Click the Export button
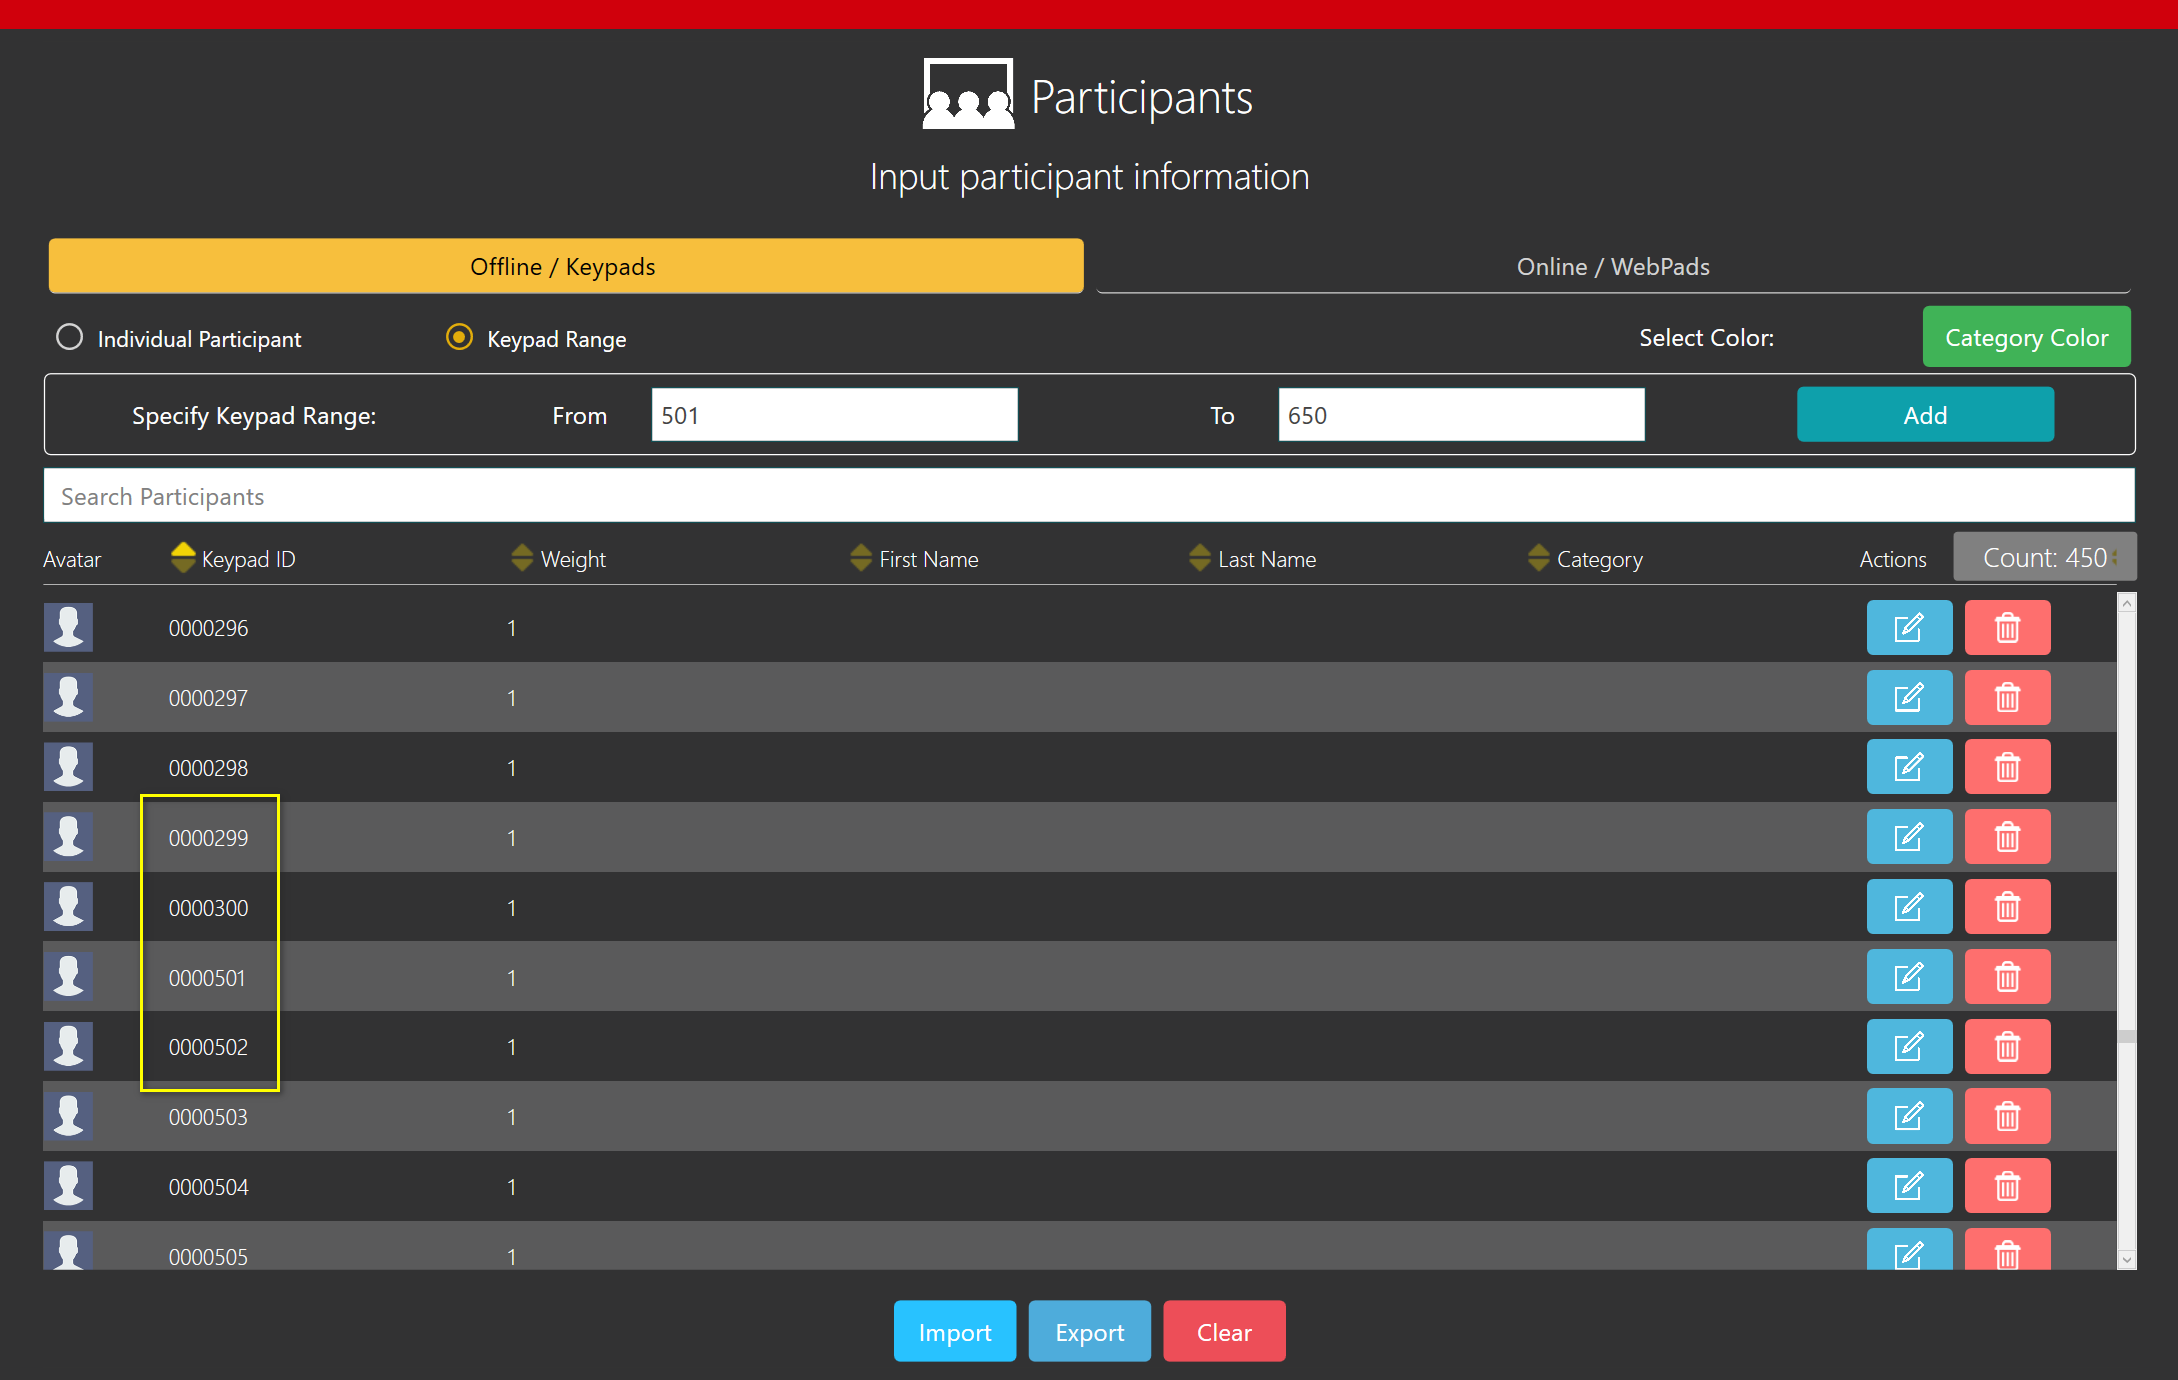The width and height of the screenshot is (2178, 1380). click(1089, 1332)
